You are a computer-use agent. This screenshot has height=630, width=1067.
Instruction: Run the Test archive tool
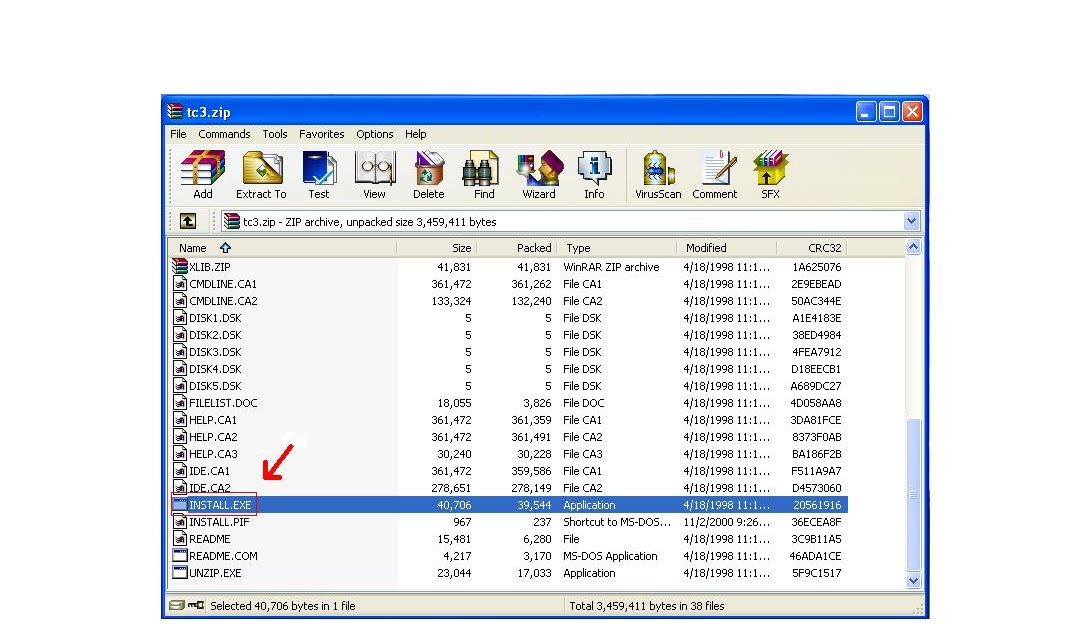coord(318,175)
